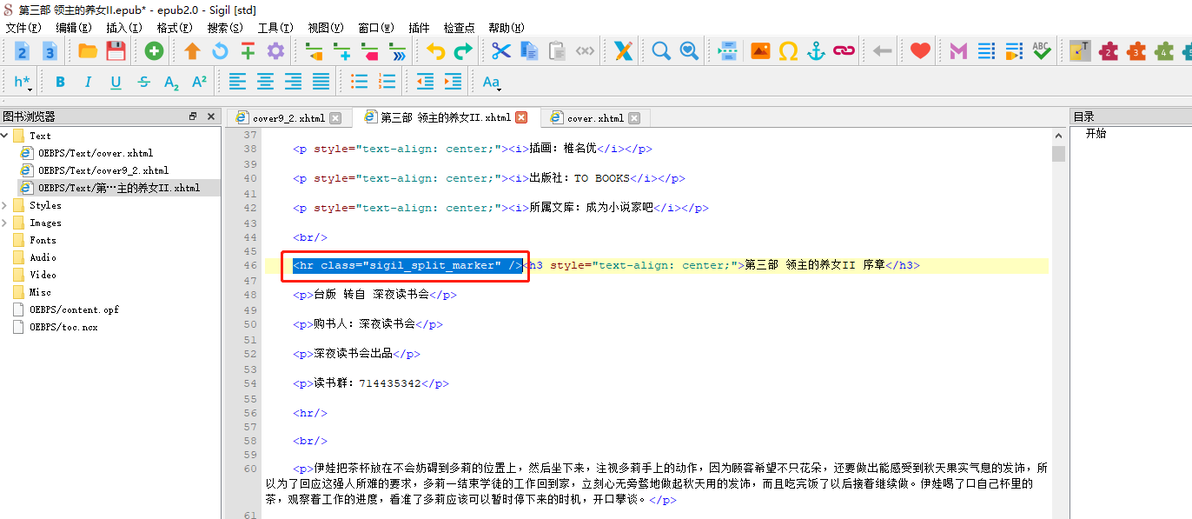Select the Fonts folder
The height and width of the screenshot is (519, 1192).
coord(43,240)
